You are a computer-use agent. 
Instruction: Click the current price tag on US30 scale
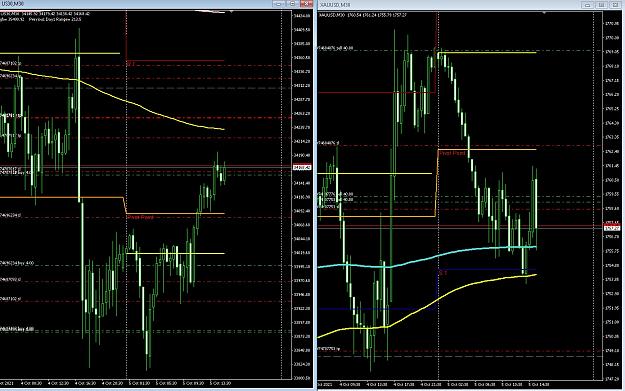click(x=302, y=168)
